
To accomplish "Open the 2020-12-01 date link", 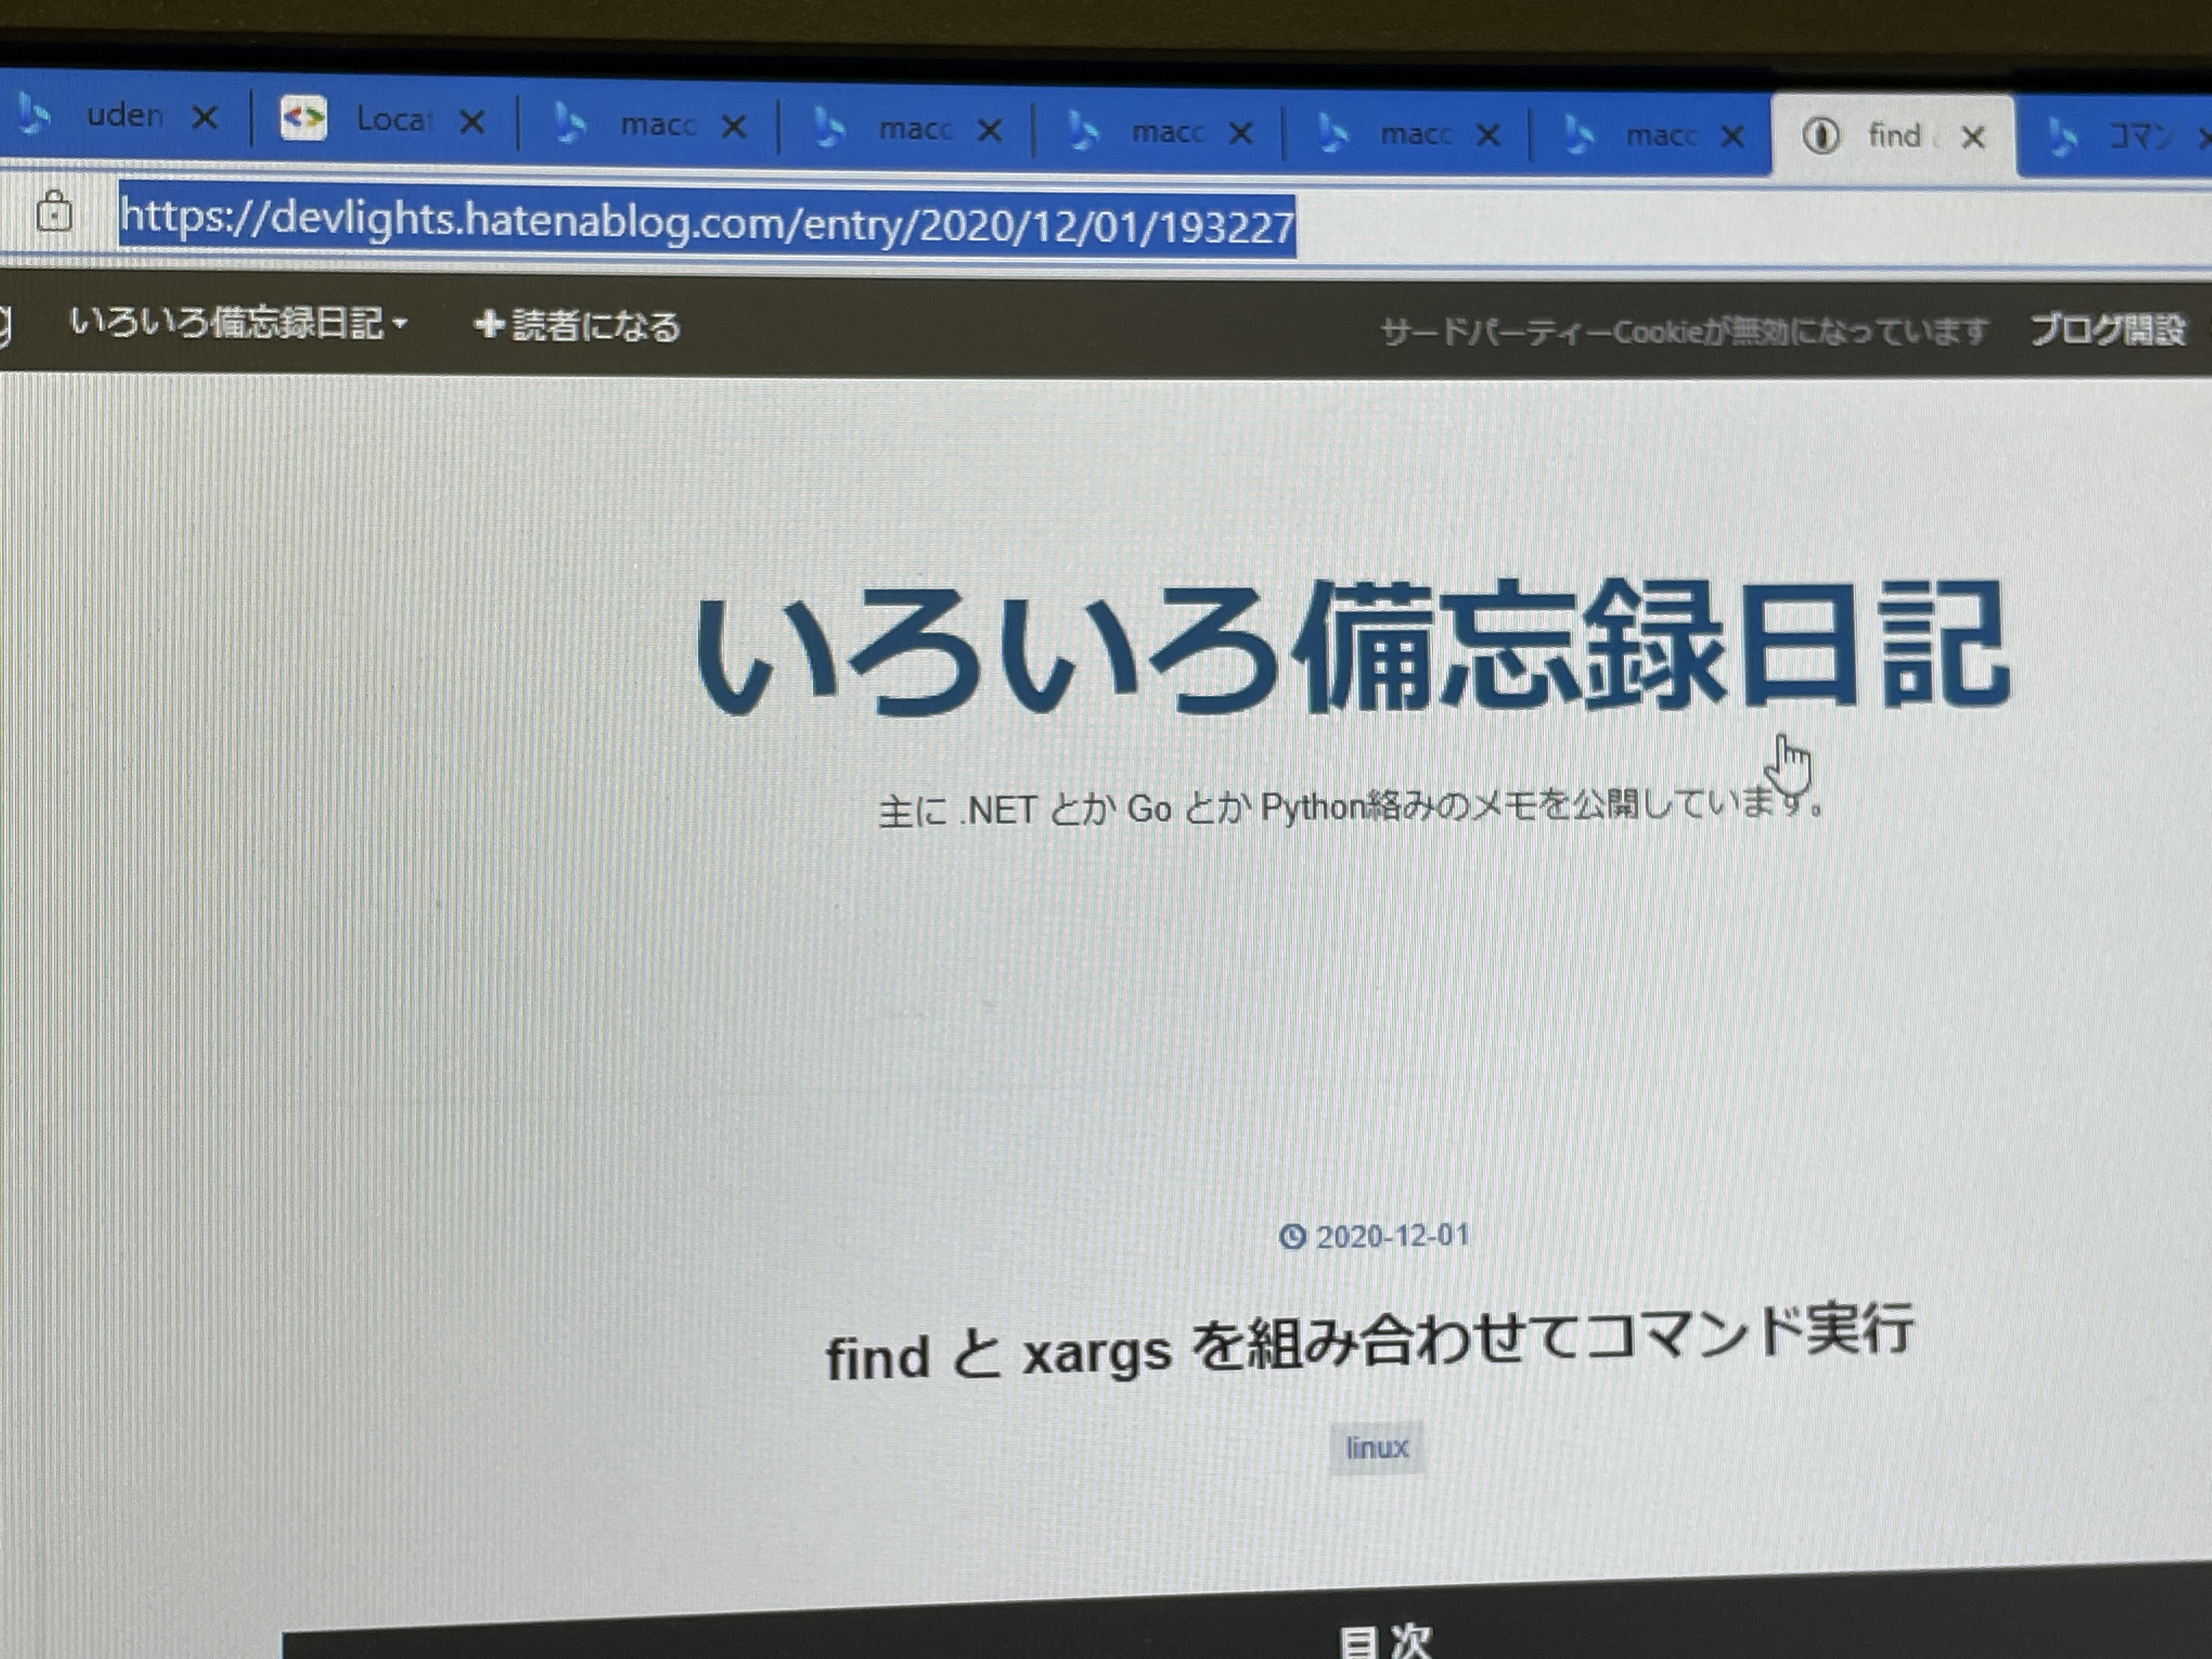I will tap(1392, 1237).
